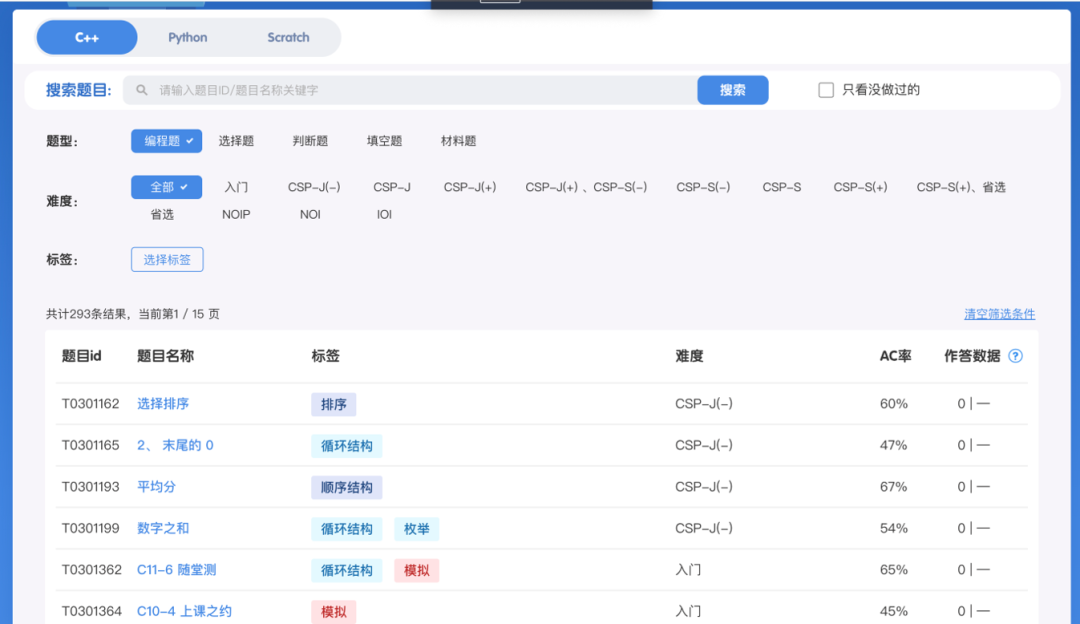Click problem ID T0301165
The width and height of the screenshot is (1080, 624).
[90, 446]
